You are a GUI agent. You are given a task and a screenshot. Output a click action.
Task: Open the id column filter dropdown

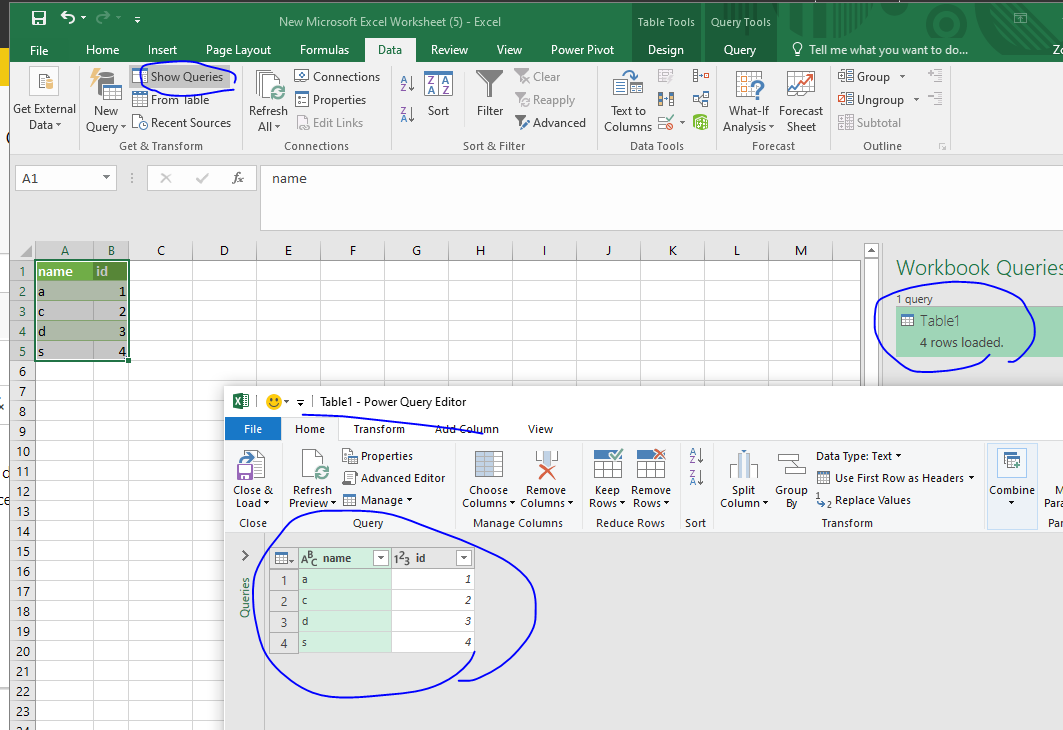[464, 558]
